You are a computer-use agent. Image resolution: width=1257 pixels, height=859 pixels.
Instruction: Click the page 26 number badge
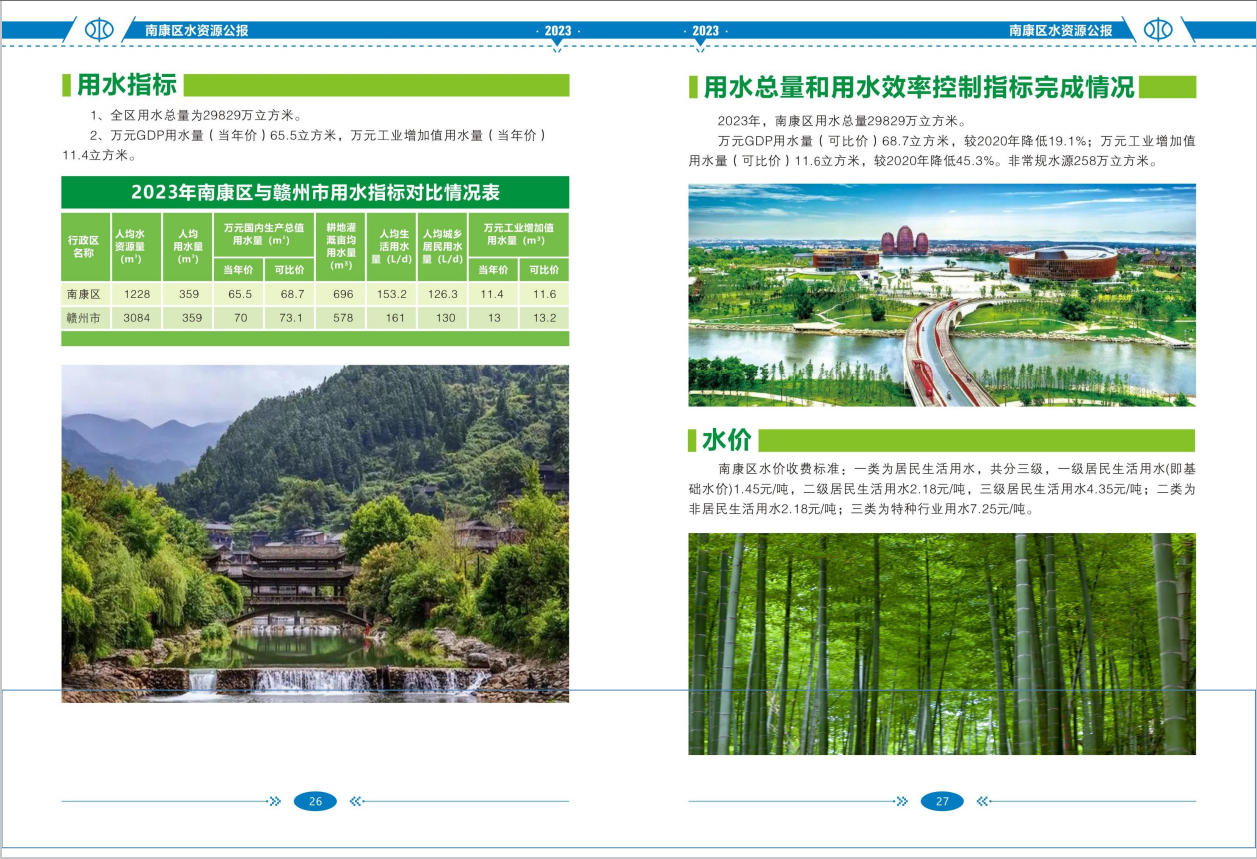[315, 801]
